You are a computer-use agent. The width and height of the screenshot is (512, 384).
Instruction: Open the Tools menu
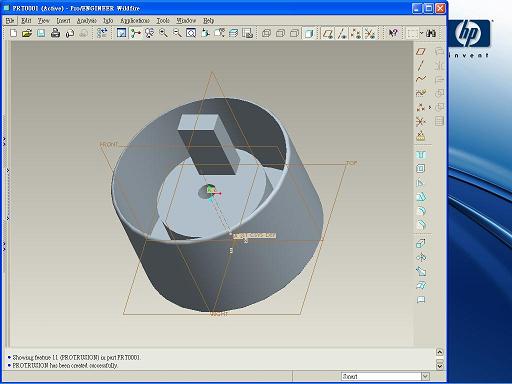(163, 21)
